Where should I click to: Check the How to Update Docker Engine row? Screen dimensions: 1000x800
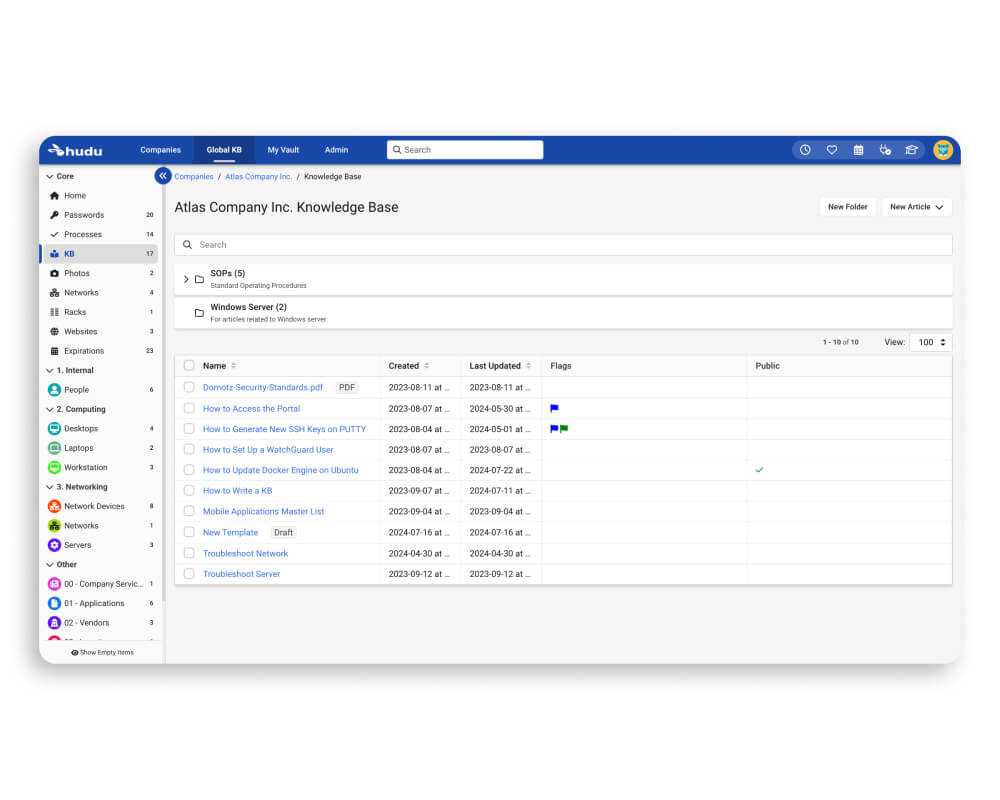pos(189,470)
